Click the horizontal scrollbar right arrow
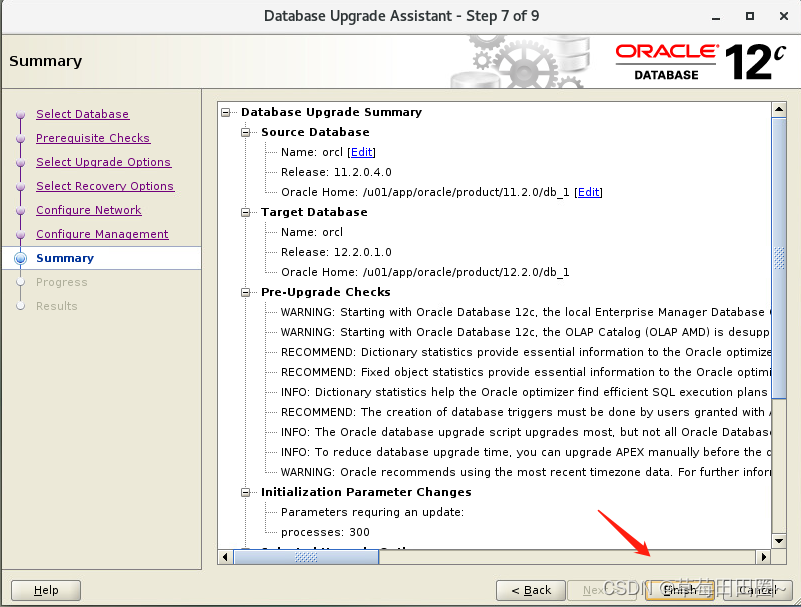Image resolution: width=801 pixels, height=607 pixels. pyautogui.click(x=764, y=557)
